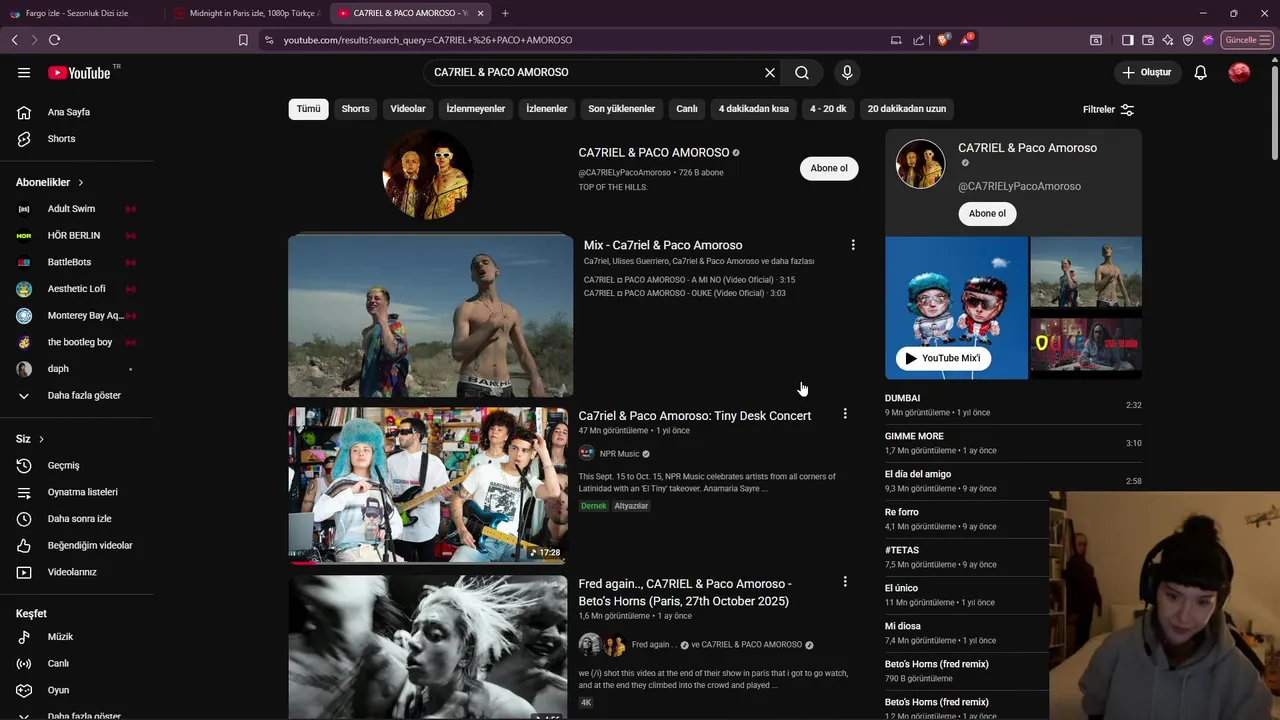Image resolution: width=1280 pixels, height=720 pixels.
Task: Select the 4 dakikadan kısa chip
Action: tap(754, 108)
